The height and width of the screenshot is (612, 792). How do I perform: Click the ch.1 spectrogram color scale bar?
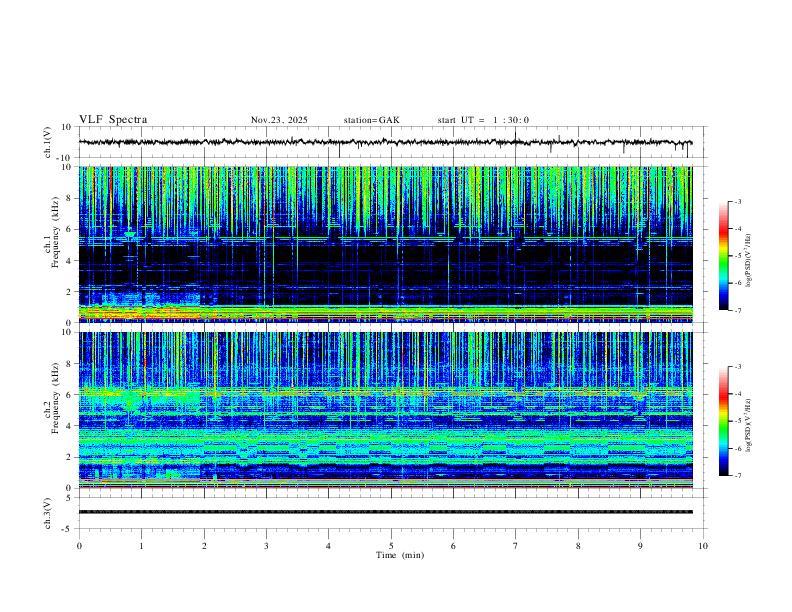[x=723, y=256]
